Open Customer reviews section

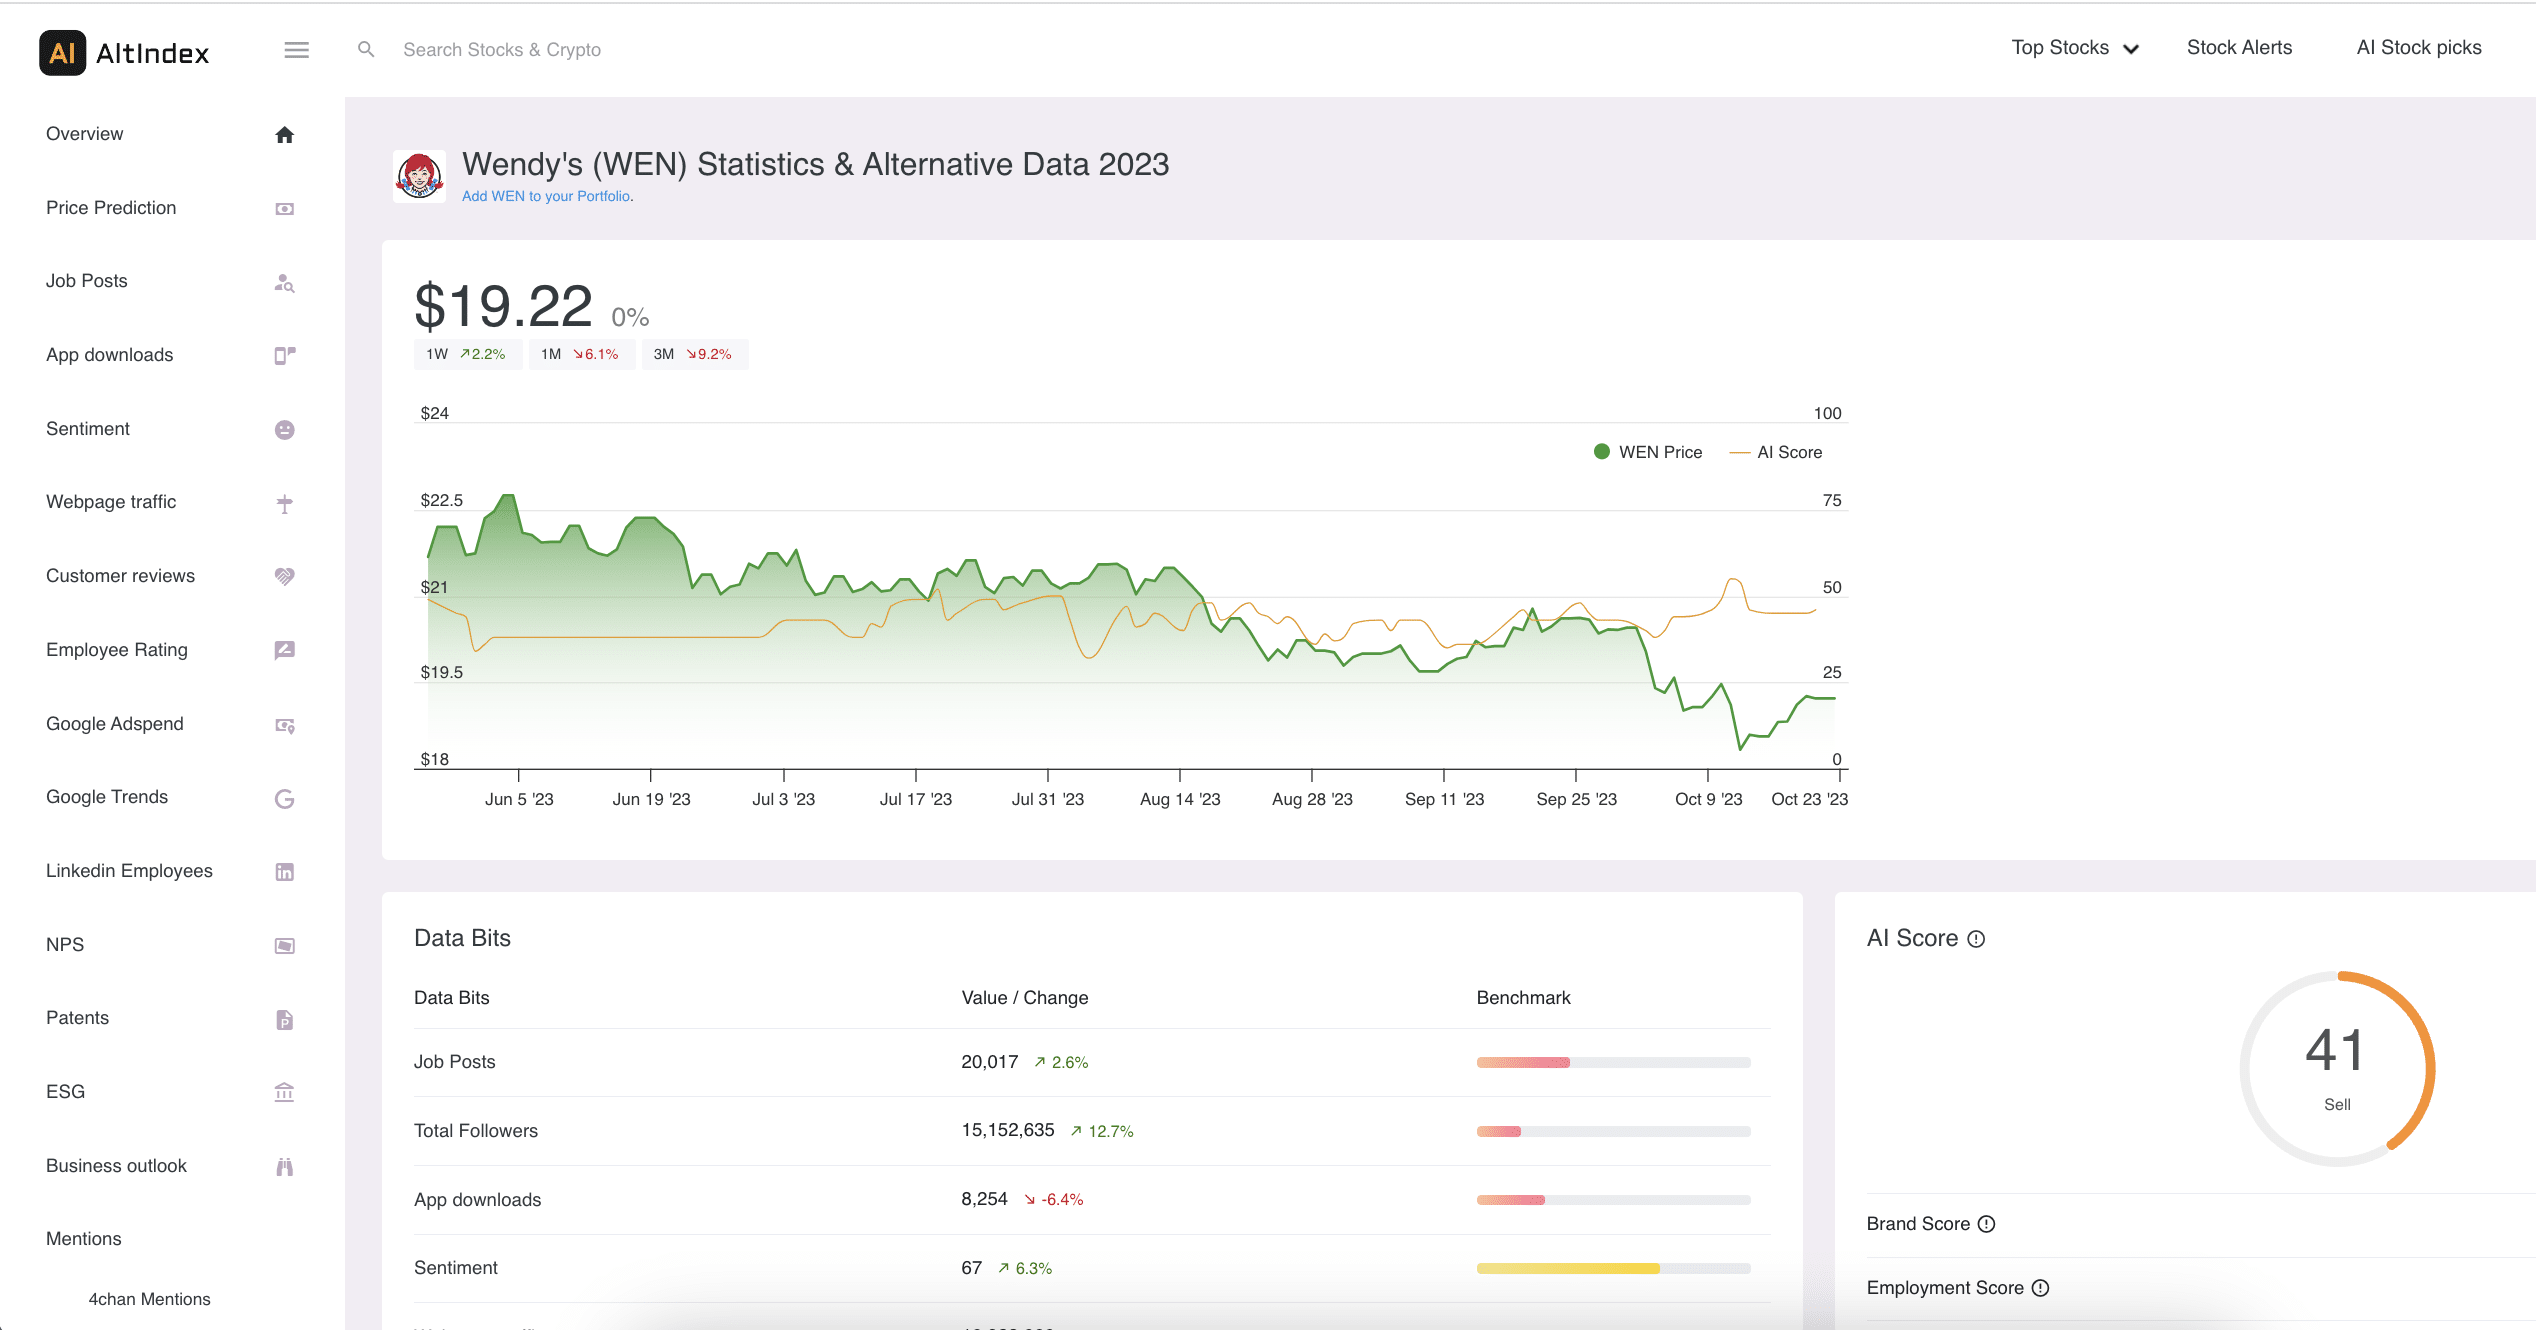coord(120,576)
